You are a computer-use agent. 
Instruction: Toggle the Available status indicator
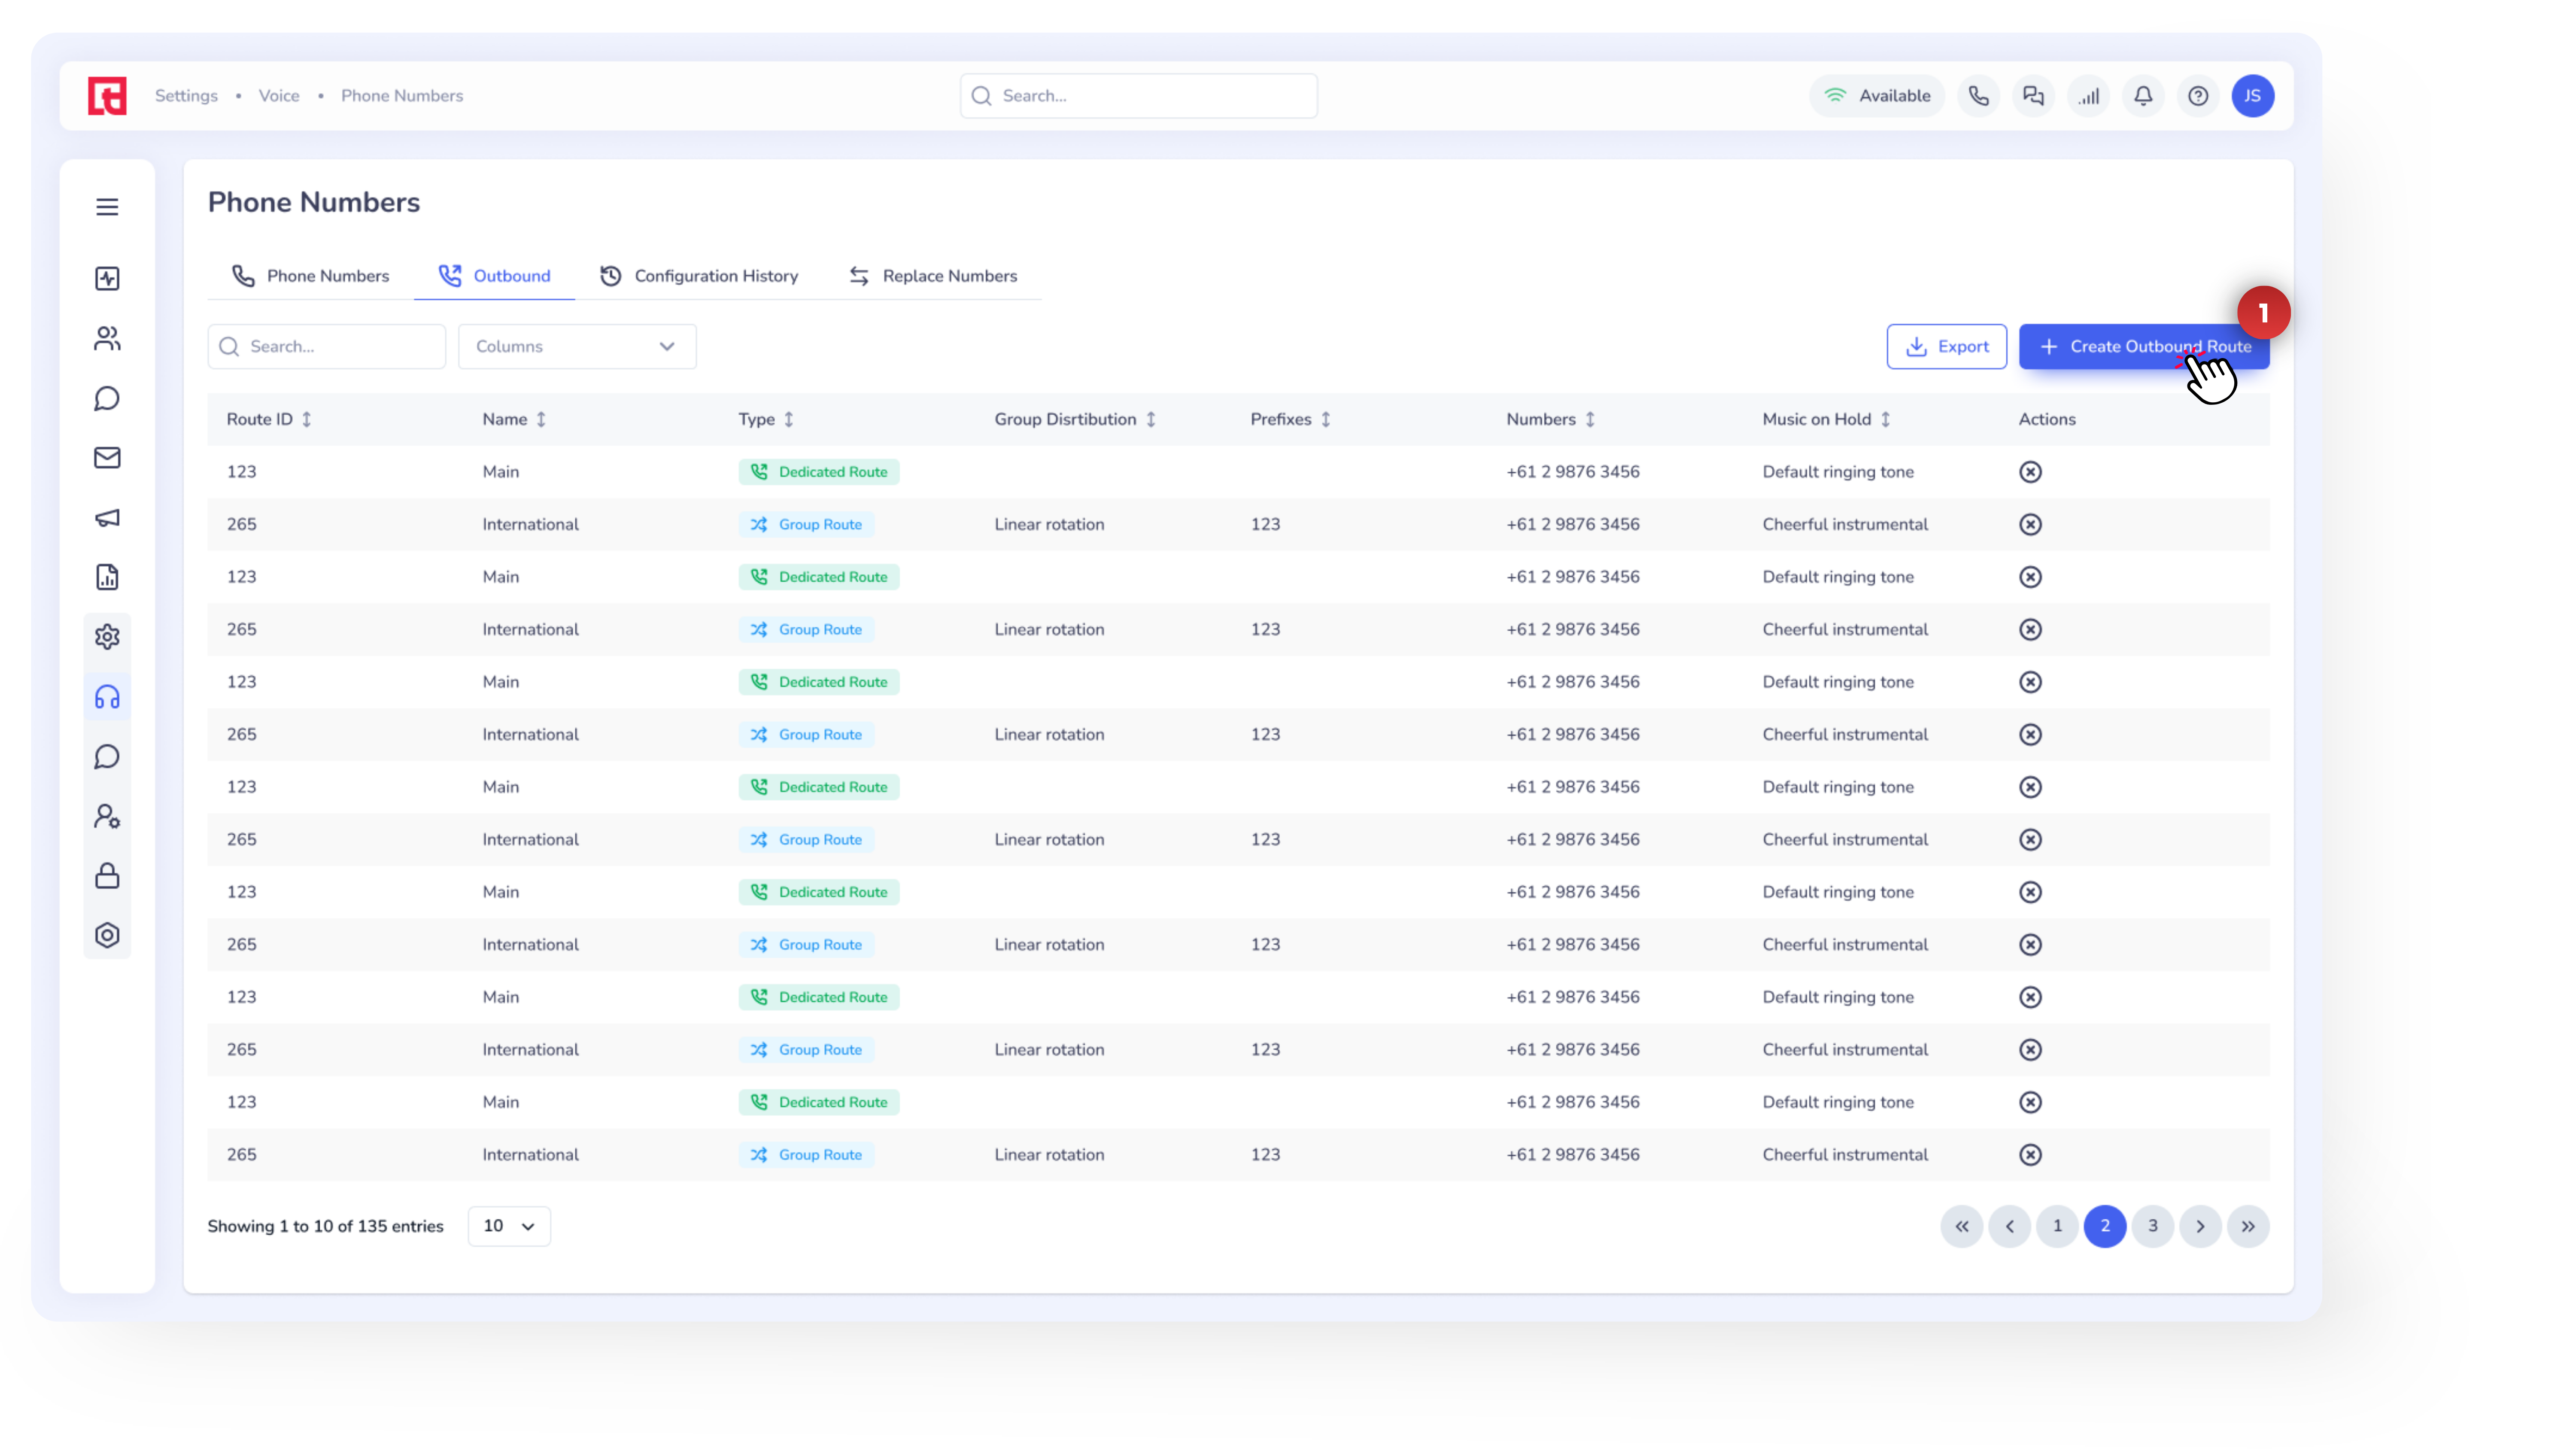[x=1877, y=96]
